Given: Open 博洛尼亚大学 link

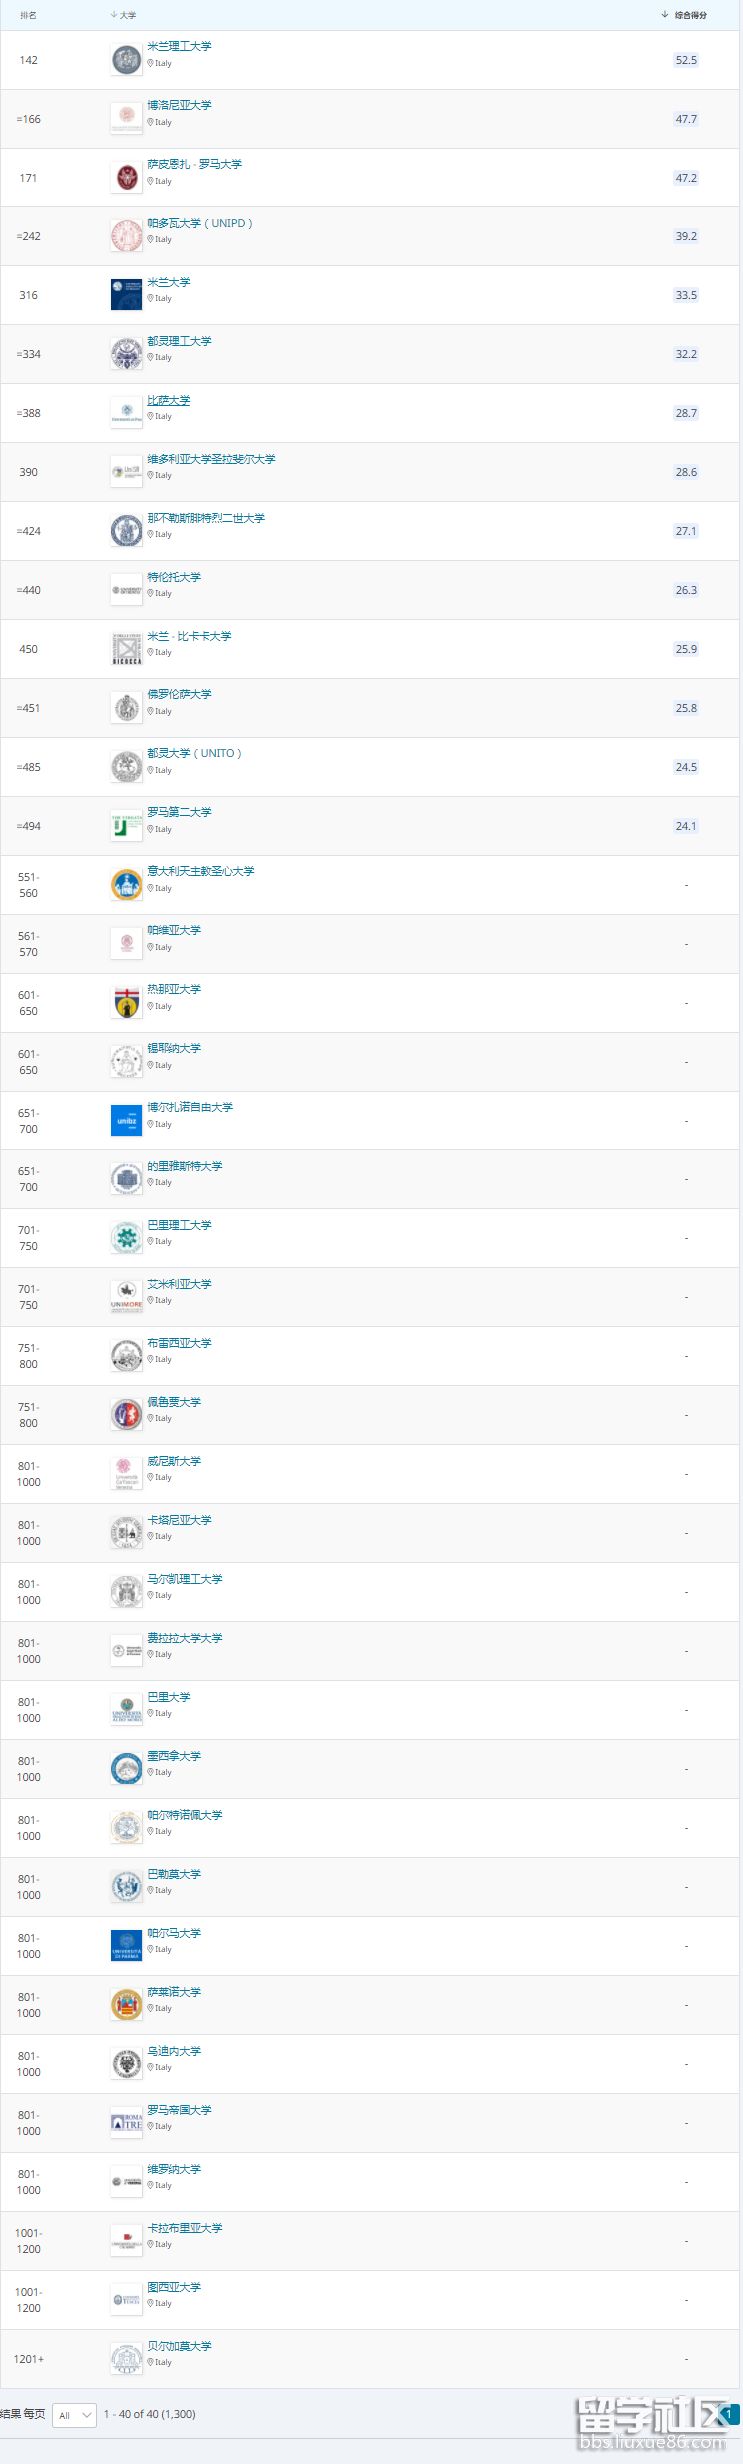Looking at the screenshot, I should point(179,105).
